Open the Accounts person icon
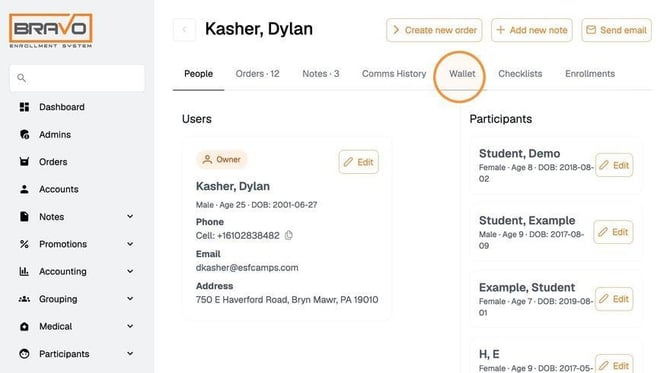Image resolution: width=670 pixels, height=373 pixels. click(x=24, y=189)
